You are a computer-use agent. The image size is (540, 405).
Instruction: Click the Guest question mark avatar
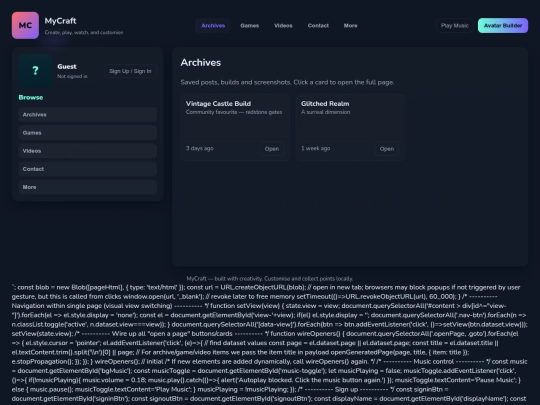(35, 71)
